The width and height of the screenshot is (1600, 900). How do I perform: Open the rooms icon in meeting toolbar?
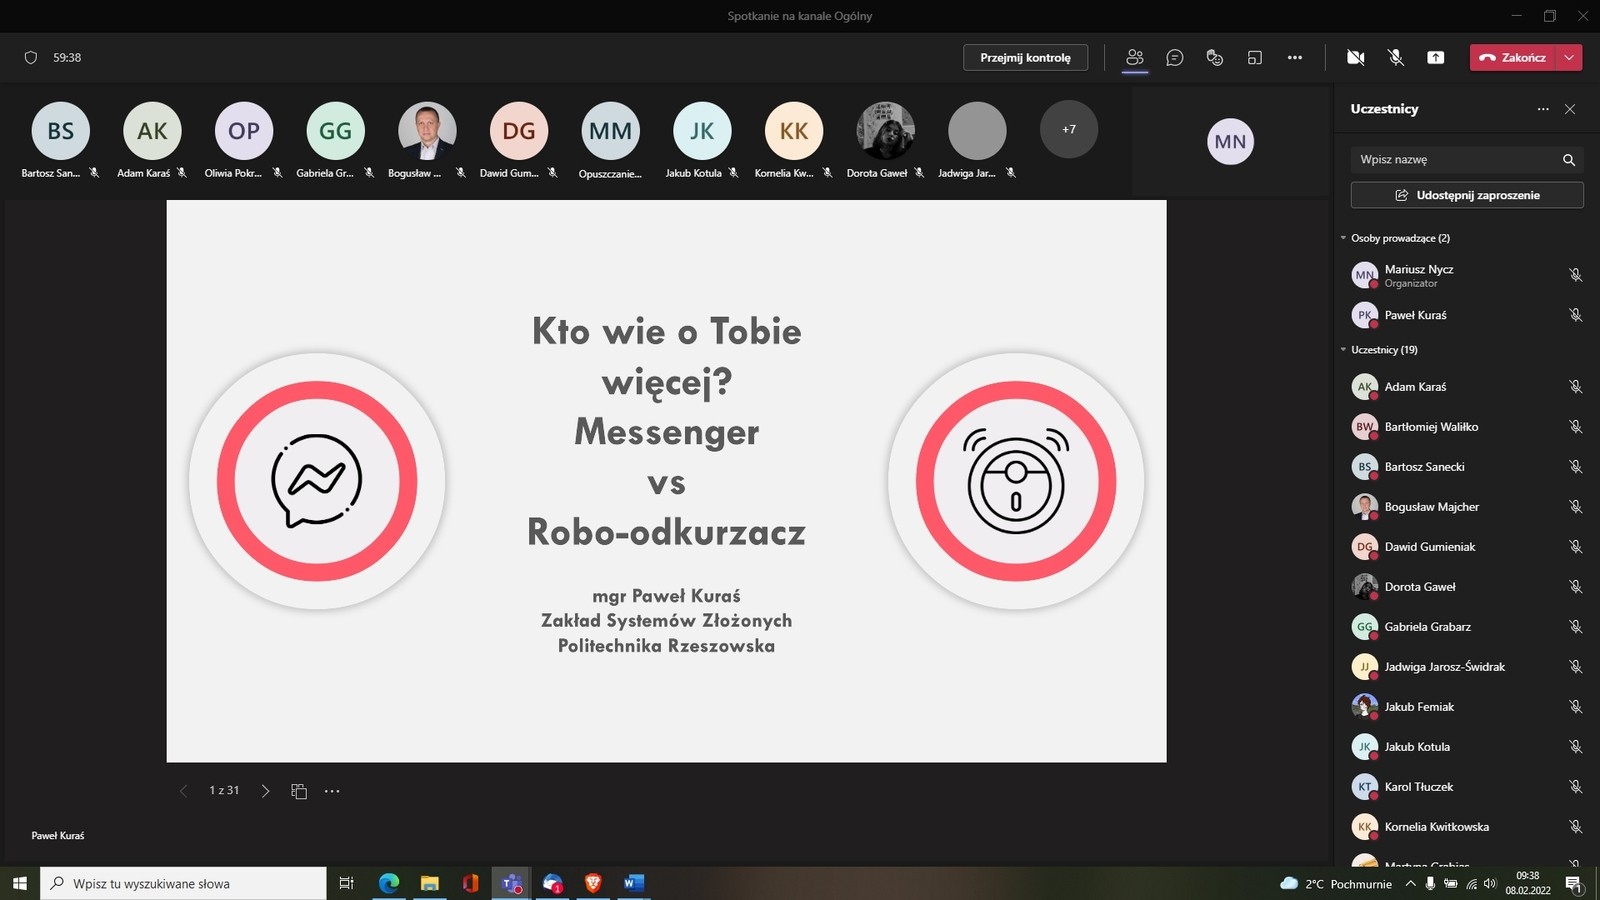coord(1255,58)
